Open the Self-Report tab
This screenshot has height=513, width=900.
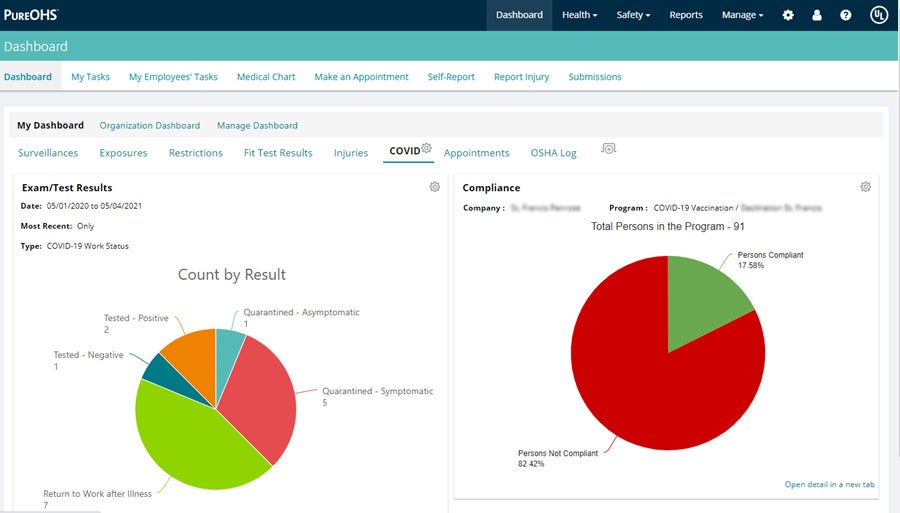[451, 76]
